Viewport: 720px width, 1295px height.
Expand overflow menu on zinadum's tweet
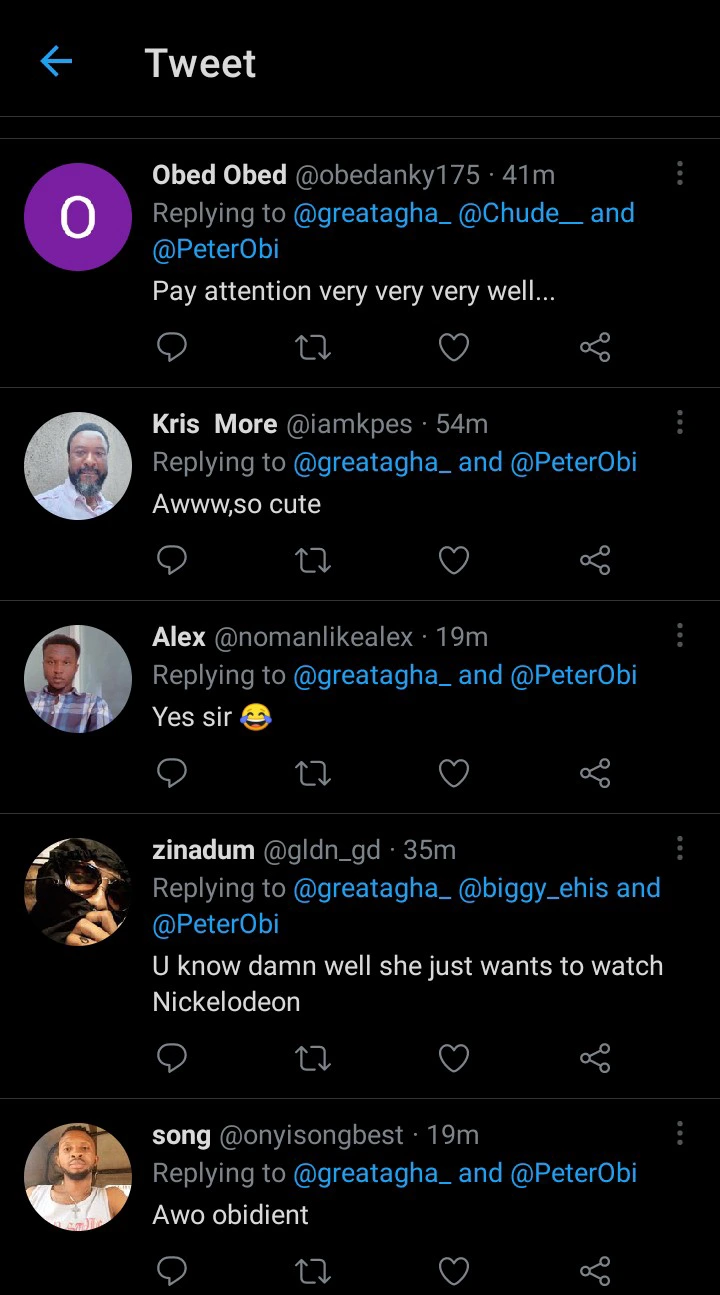(x=680, y=849)
